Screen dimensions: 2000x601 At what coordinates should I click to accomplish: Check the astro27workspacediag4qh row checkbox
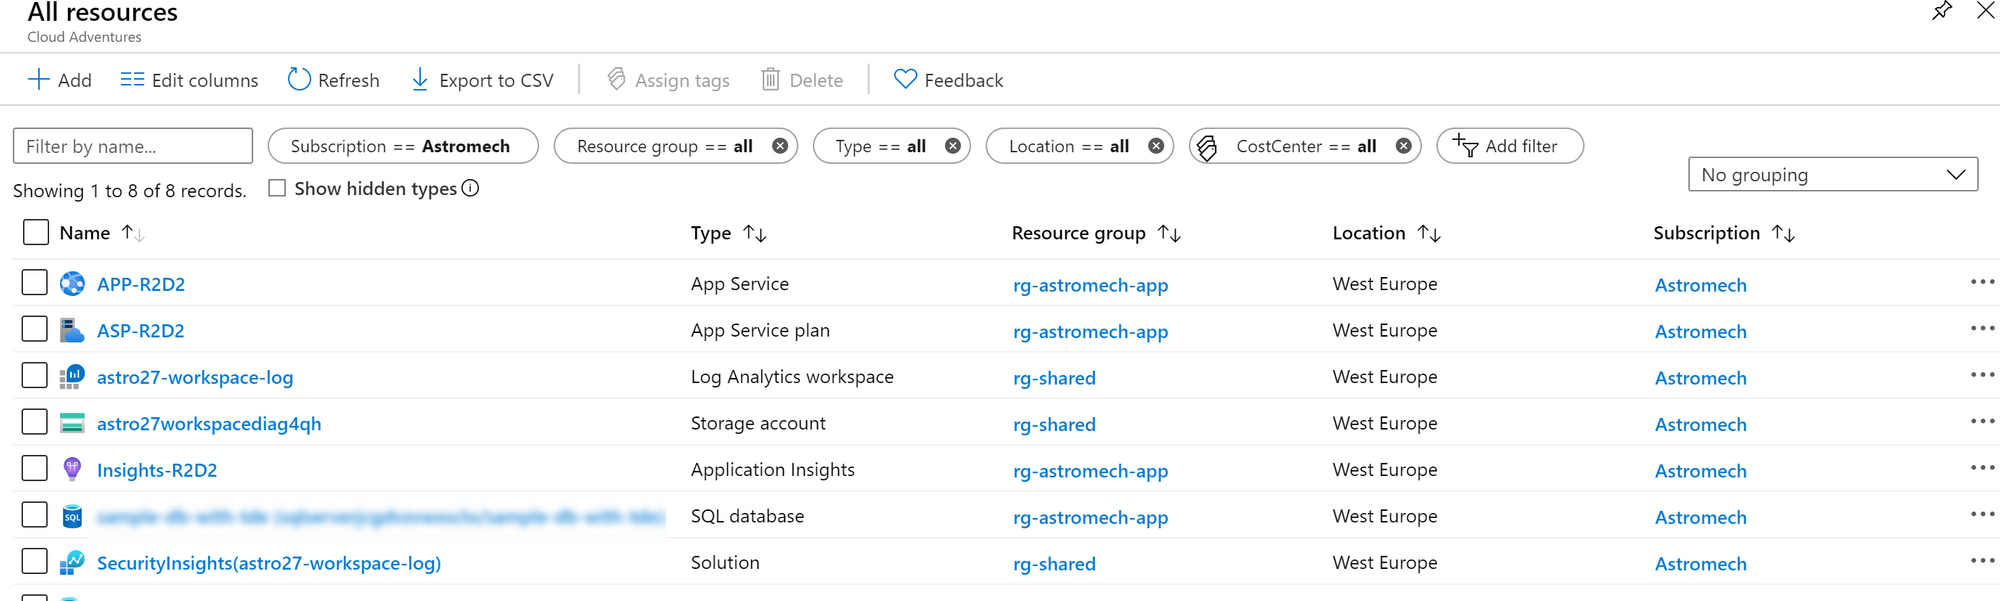tap(35, 422)
